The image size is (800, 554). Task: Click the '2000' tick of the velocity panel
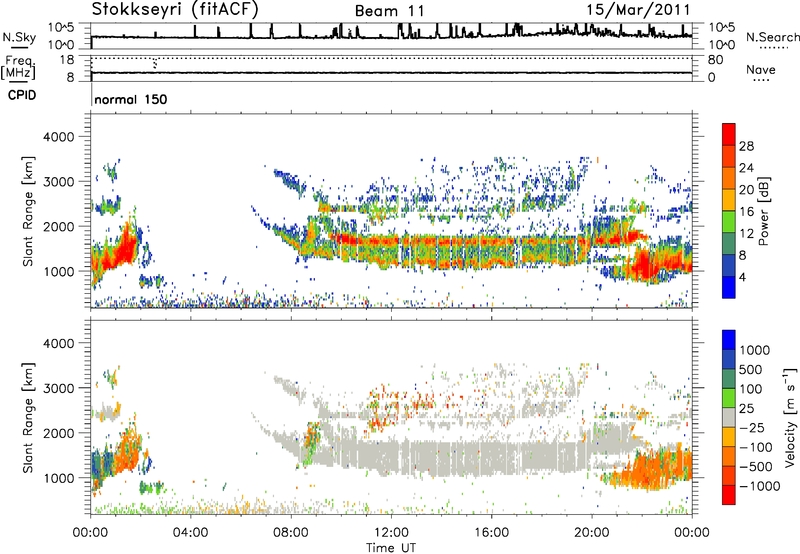[x=58, y=433]
